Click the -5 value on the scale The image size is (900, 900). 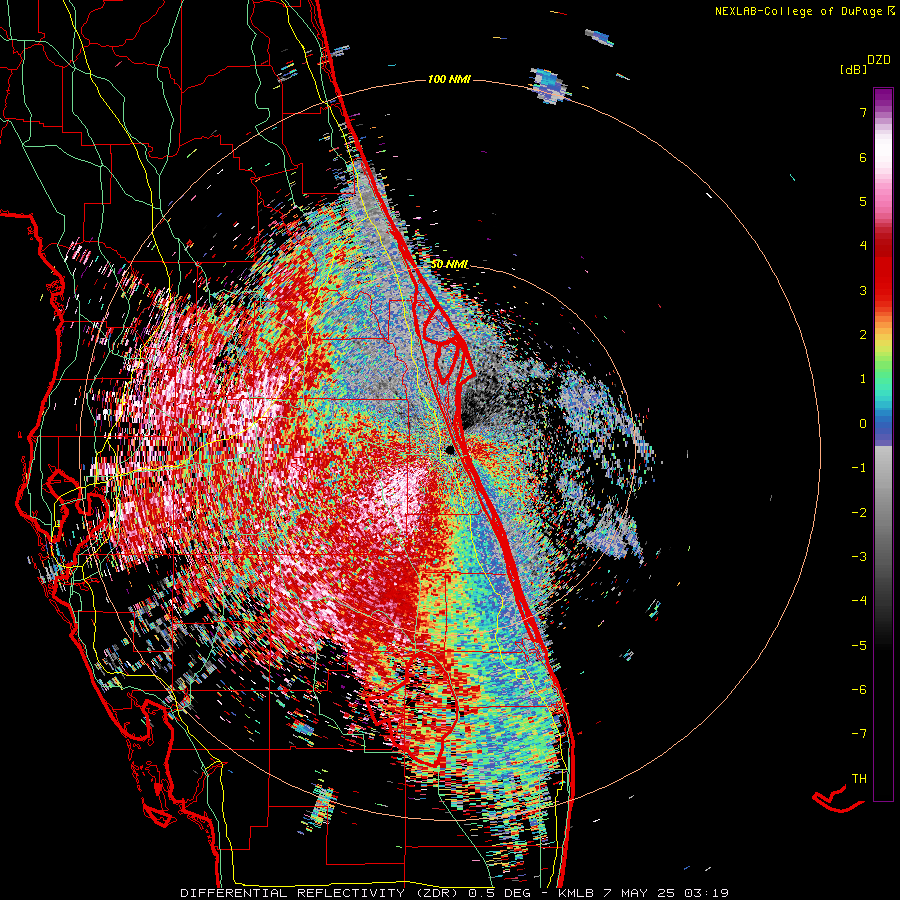coord(859,645)
